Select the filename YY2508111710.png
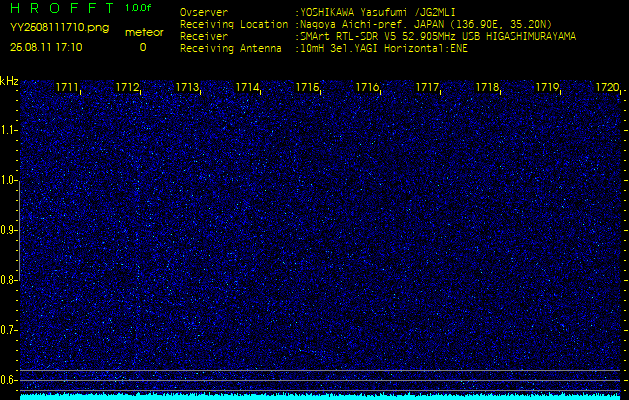629x400 pixels. click(59, 28)
